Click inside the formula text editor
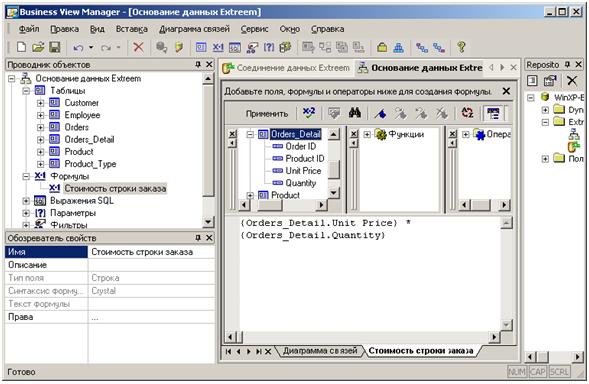Image resolution: width=589 pixels, height=384 pixels. coord(370,274)
